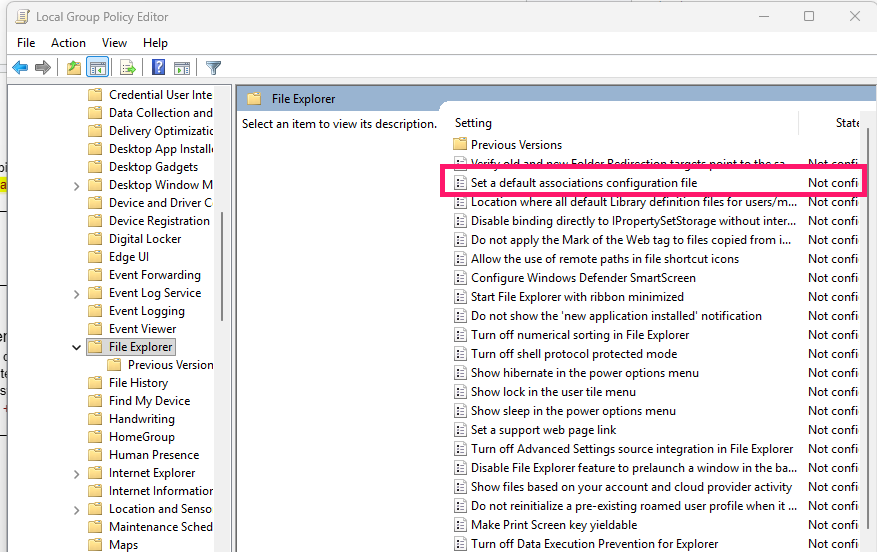Image resolution: width=877 pixels, height=552 pixels.
Task: Select Device Registration in the tree
Action: 159,221
